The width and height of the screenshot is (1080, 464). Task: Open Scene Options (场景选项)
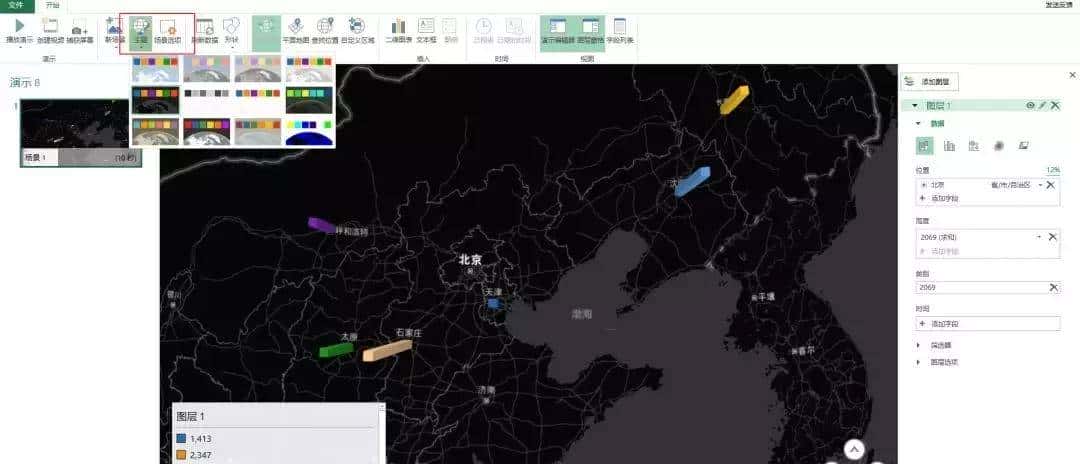pyautogui.click(x=168, y=29)
